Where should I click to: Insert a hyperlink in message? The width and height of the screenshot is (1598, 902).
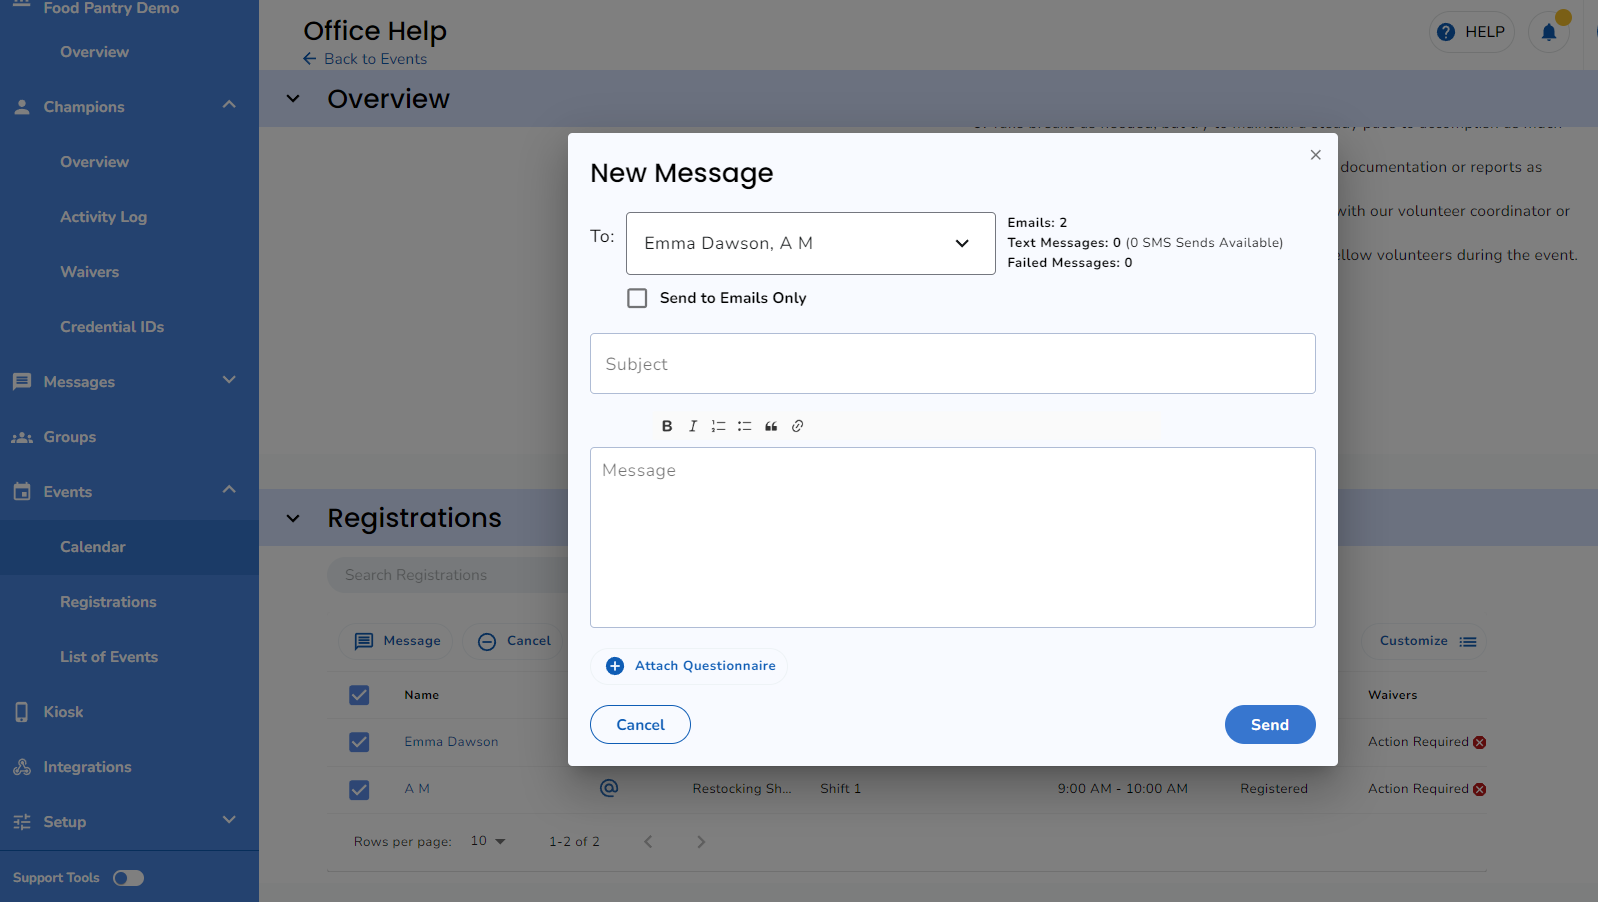click(797, 426)
